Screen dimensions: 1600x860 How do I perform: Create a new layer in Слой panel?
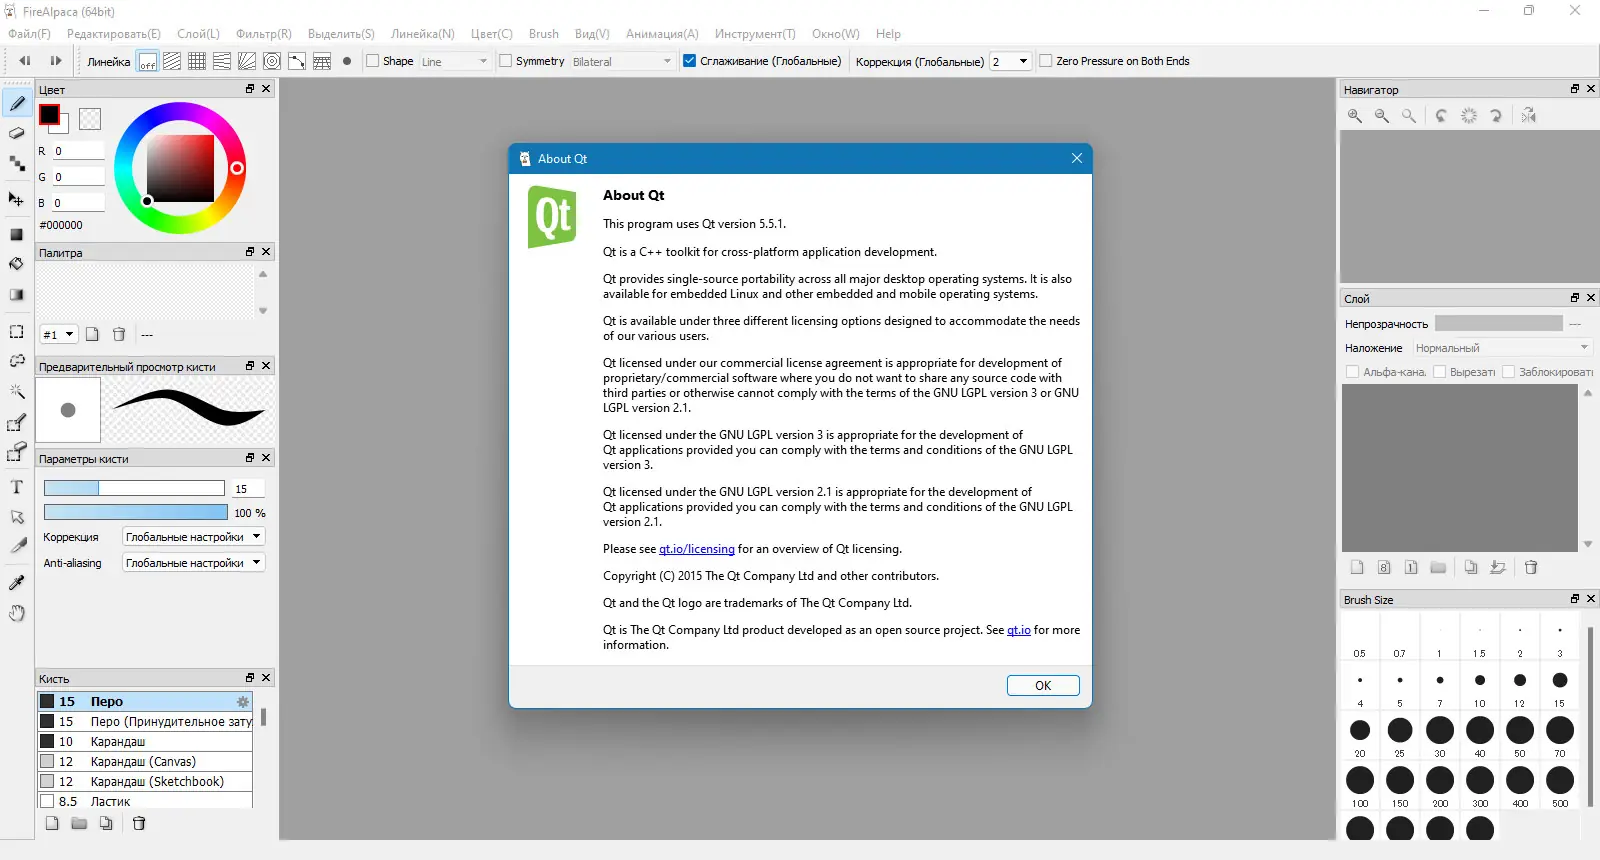[x=1357, y=567]
